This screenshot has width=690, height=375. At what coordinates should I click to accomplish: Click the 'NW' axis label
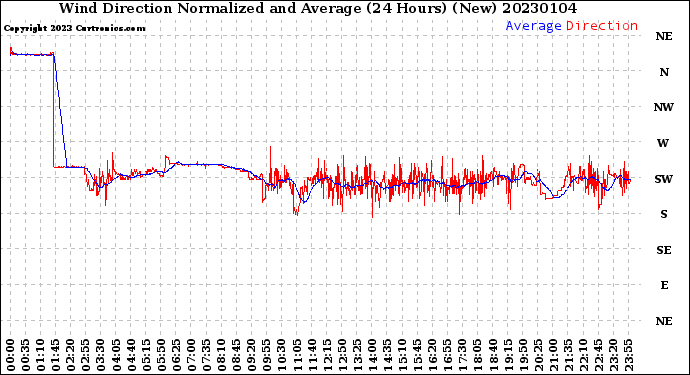[x=664, y=107]
